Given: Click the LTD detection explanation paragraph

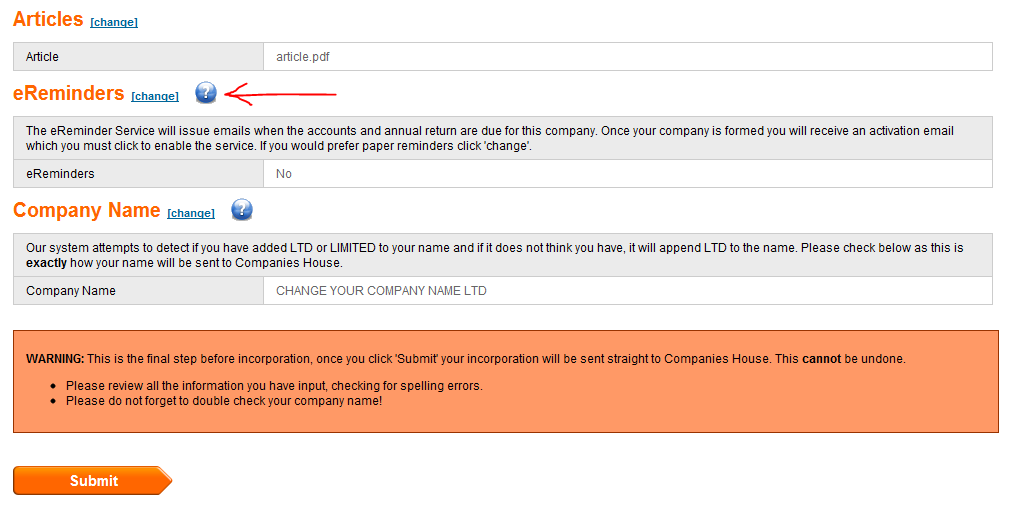Looking at the screenshot, I should pos(495,256).
